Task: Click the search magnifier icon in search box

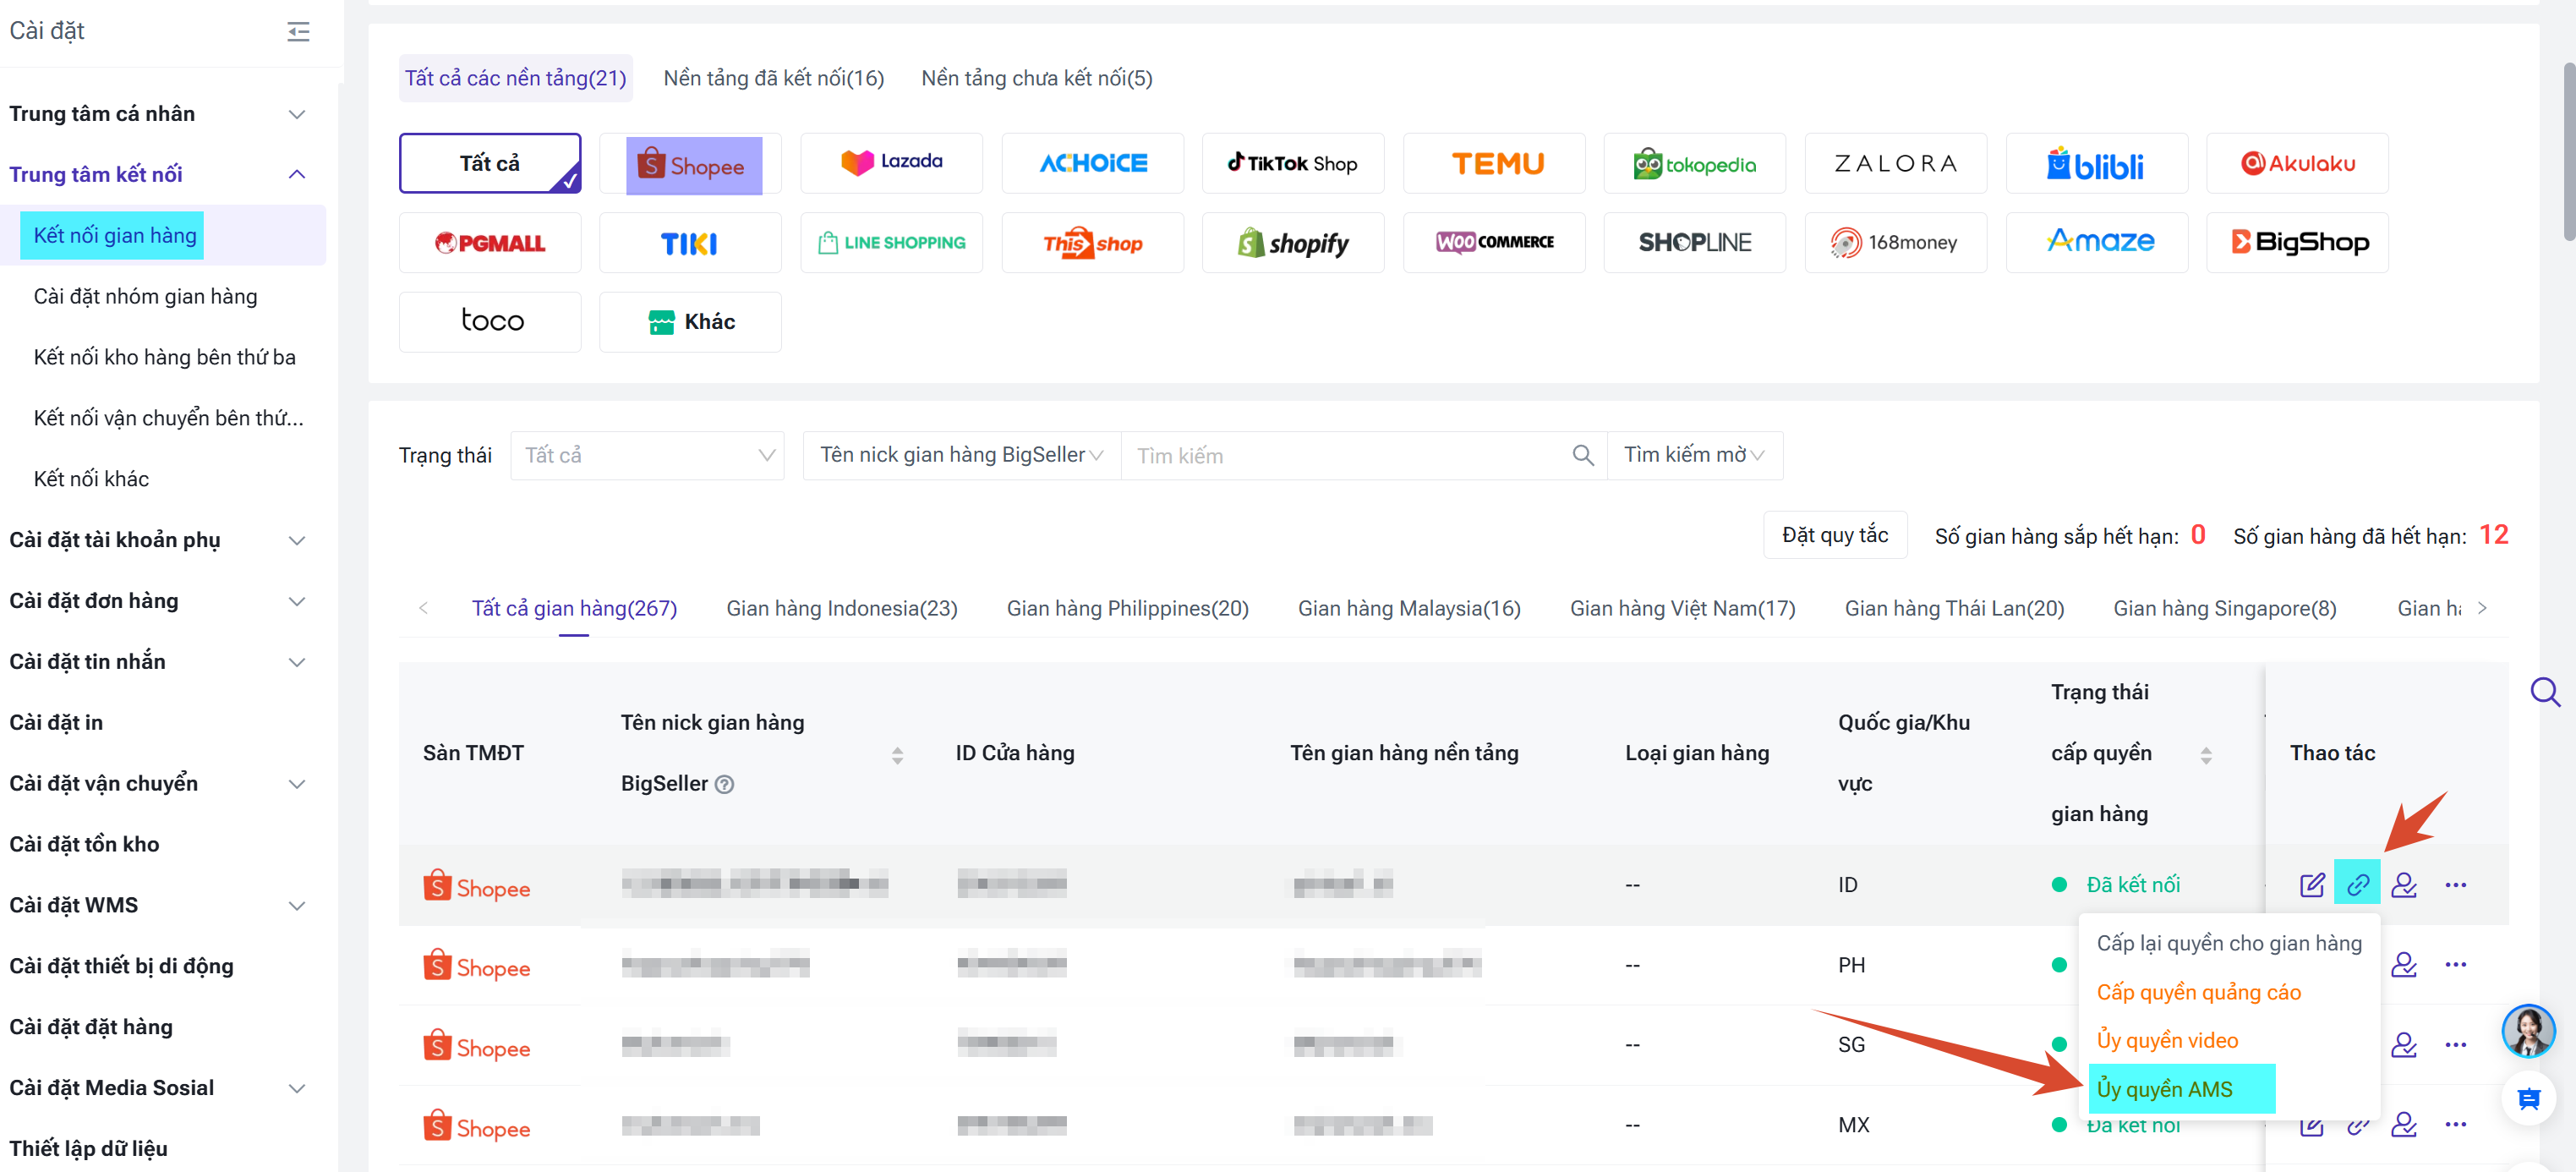Action: [1582, 456]
